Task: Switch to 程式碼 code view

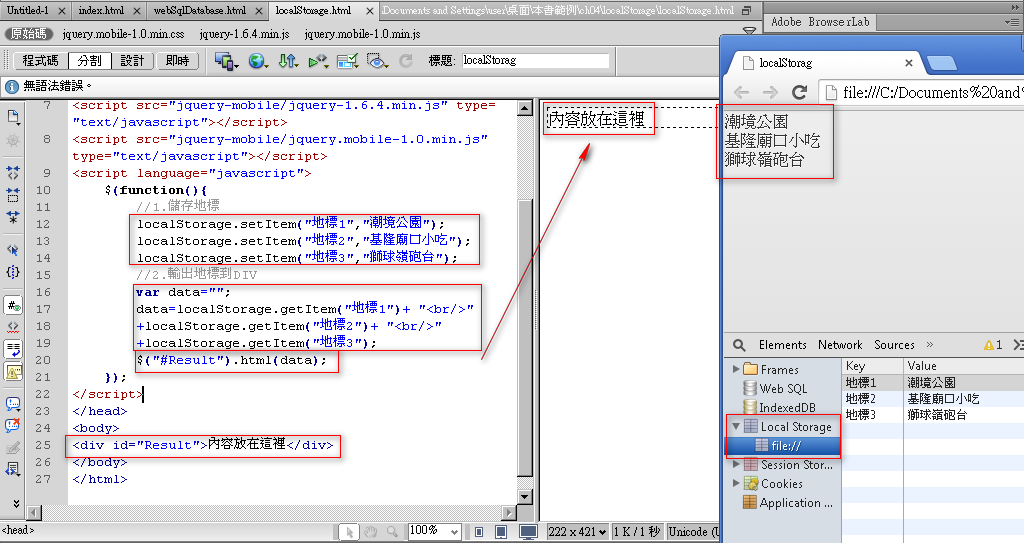Action: 40,61
